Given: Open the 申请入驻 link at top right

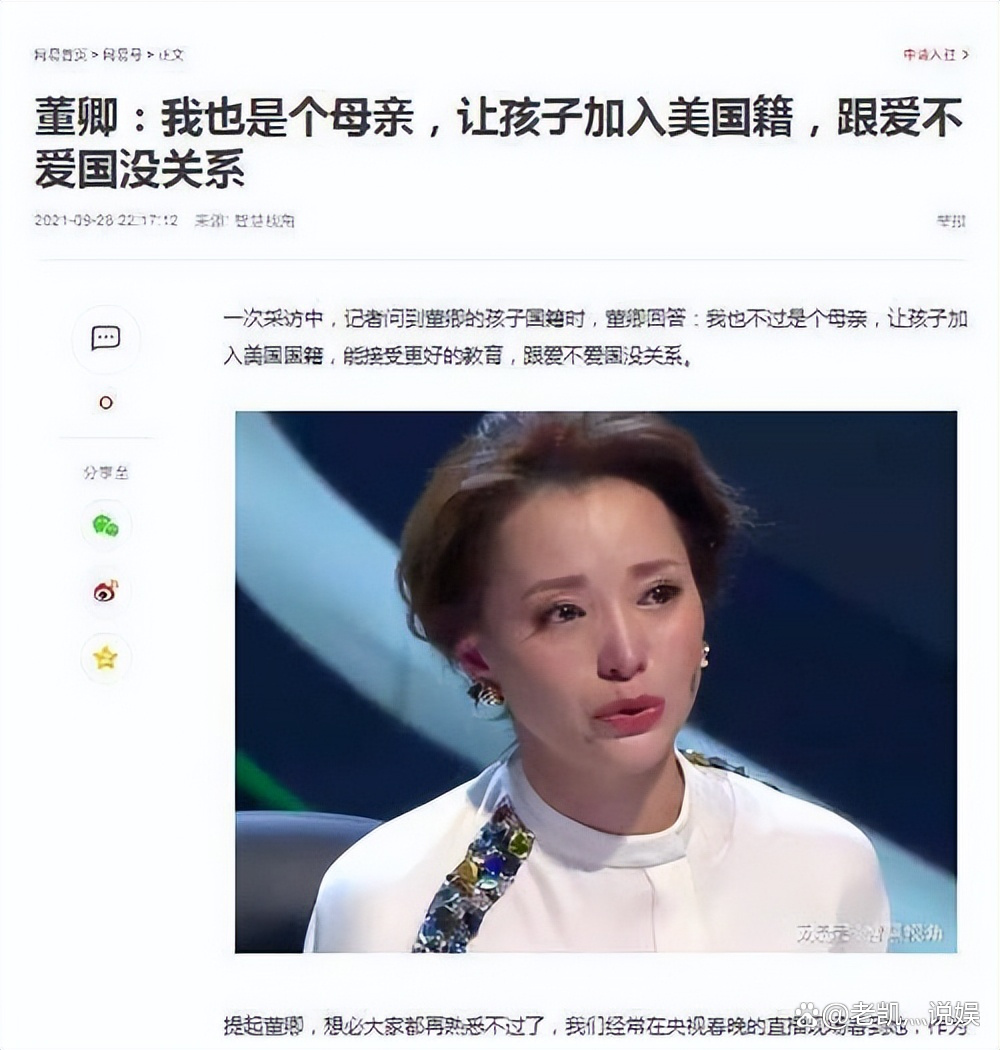Looking at the screenshot, I should tap(929, 55).
